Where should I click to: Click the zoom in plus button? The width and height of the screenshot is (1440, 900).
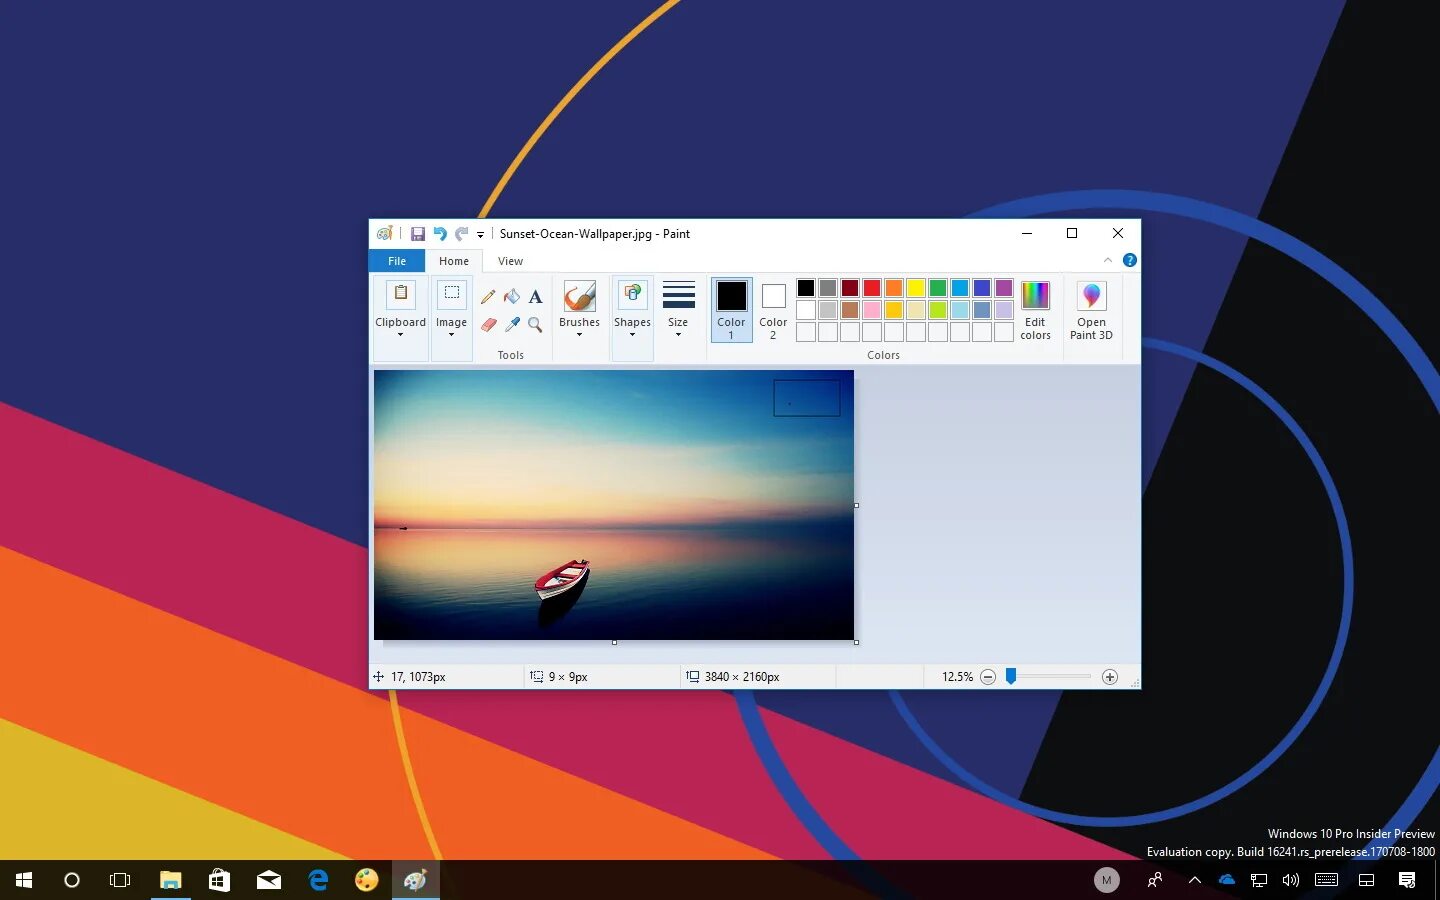[1110, 677]
